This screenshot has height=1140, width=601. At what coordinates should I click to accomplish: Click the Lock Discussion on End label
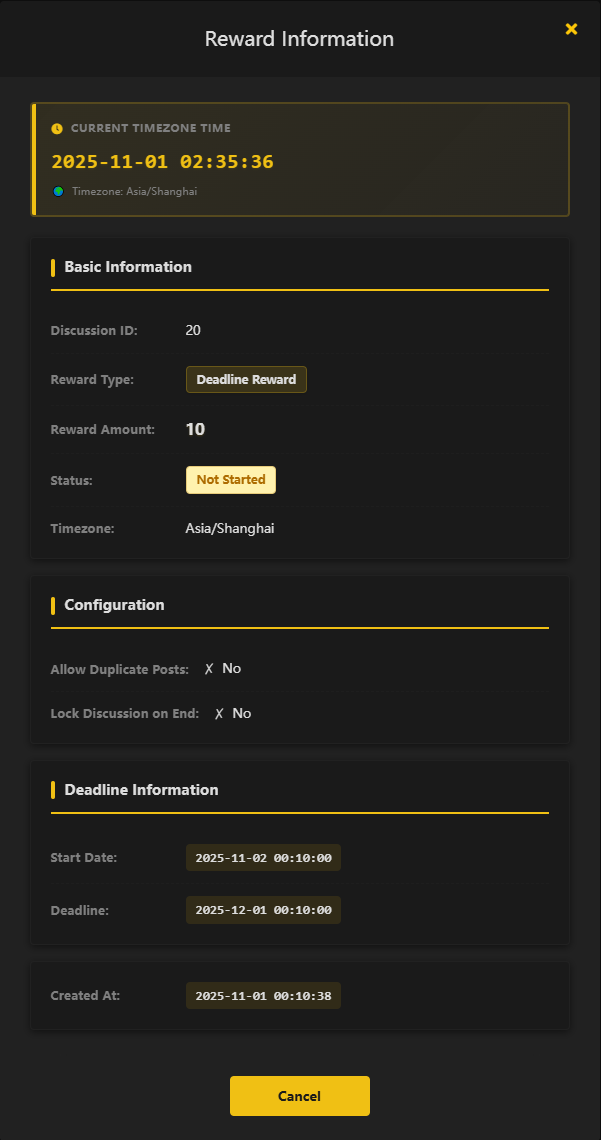coord(125,714)
